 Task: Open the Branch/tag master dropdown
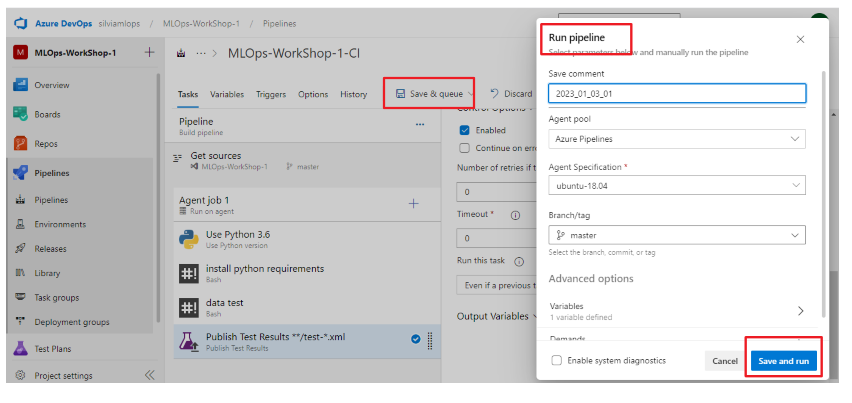tap(677, 236)
